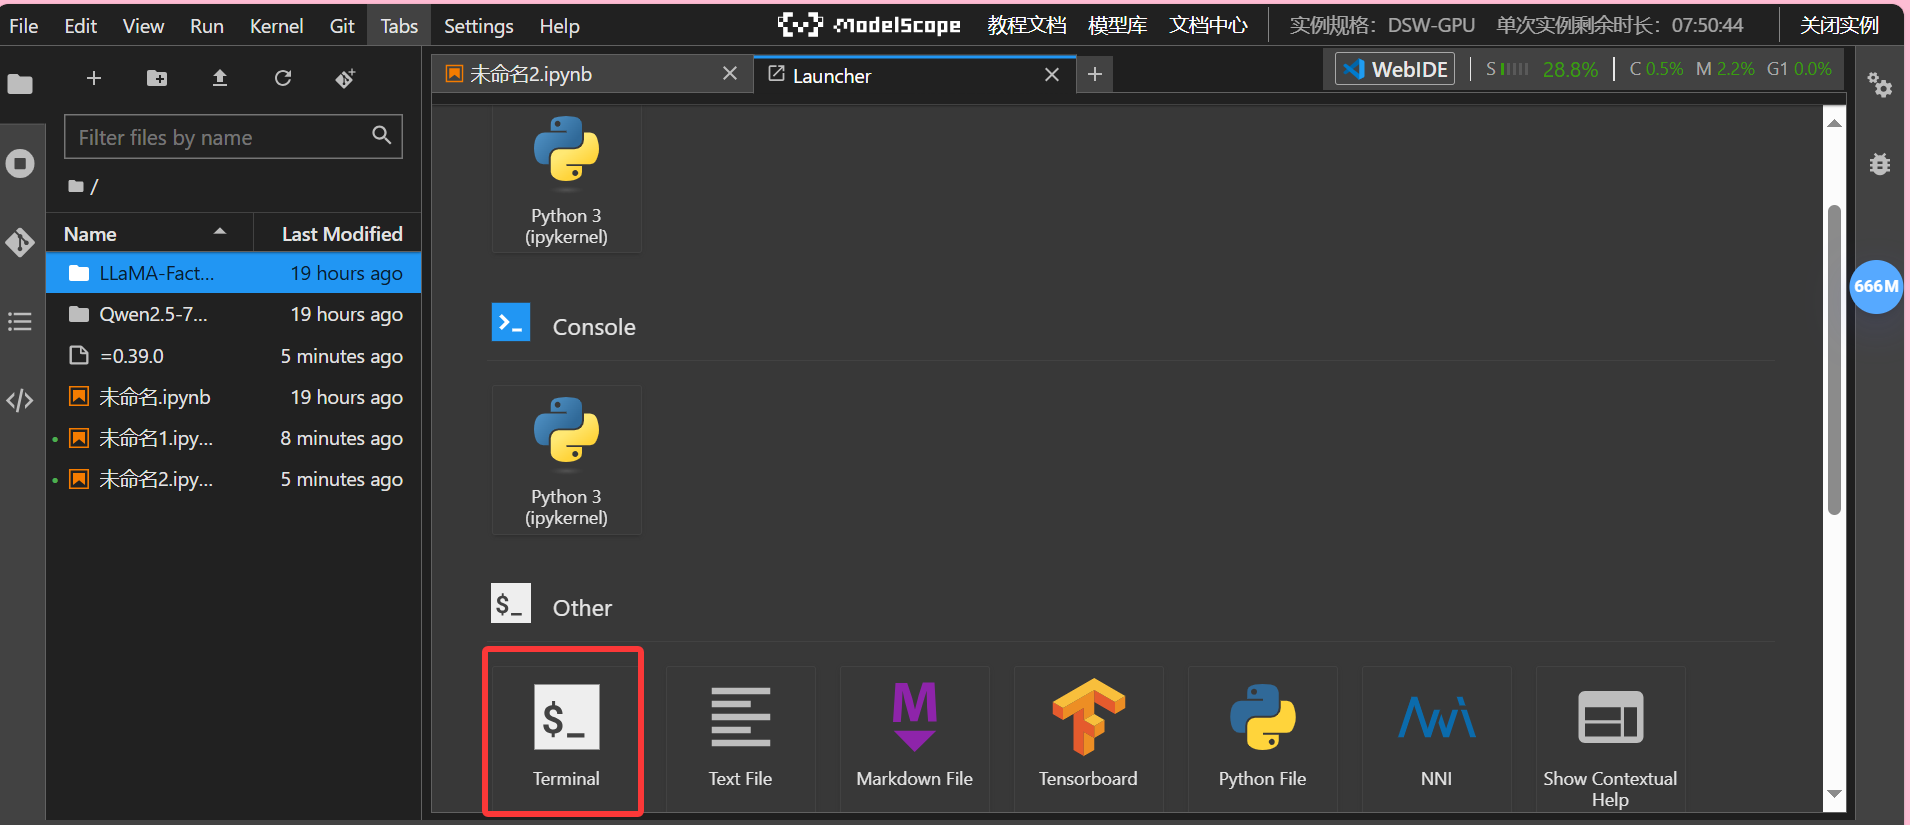This screenshot has height=825, width=1910.
Task: Create a new launcher with plus icon
Action: 94,78
